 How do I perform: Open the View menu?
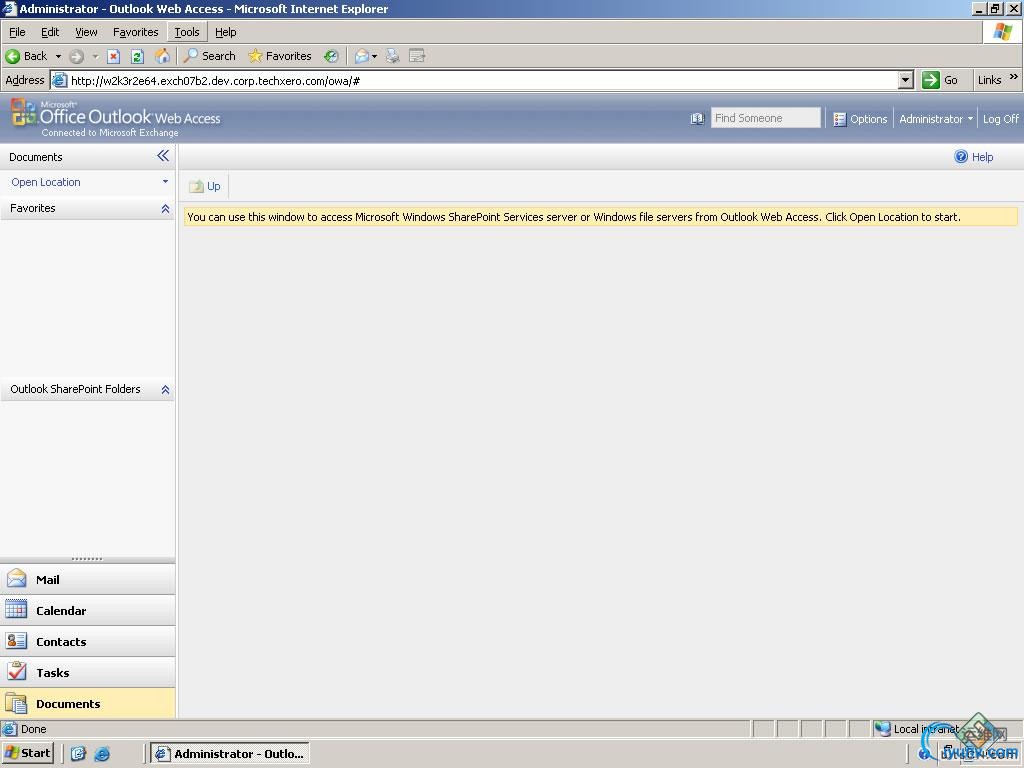point(86,32)
